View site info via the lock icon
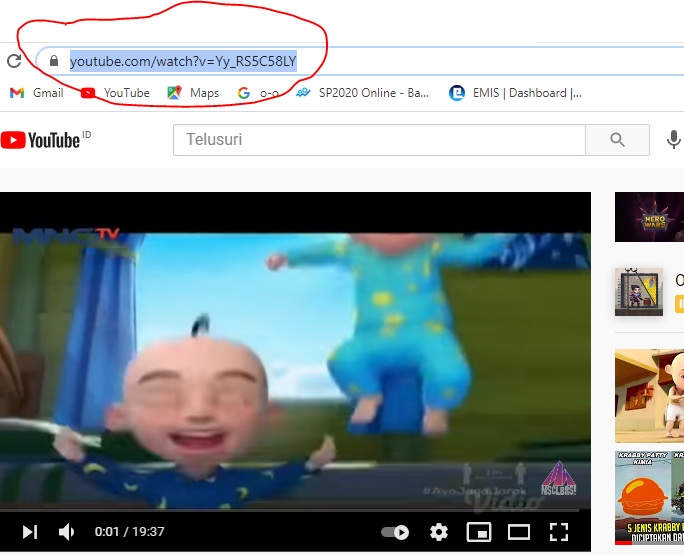 click(x=54, y=61)
